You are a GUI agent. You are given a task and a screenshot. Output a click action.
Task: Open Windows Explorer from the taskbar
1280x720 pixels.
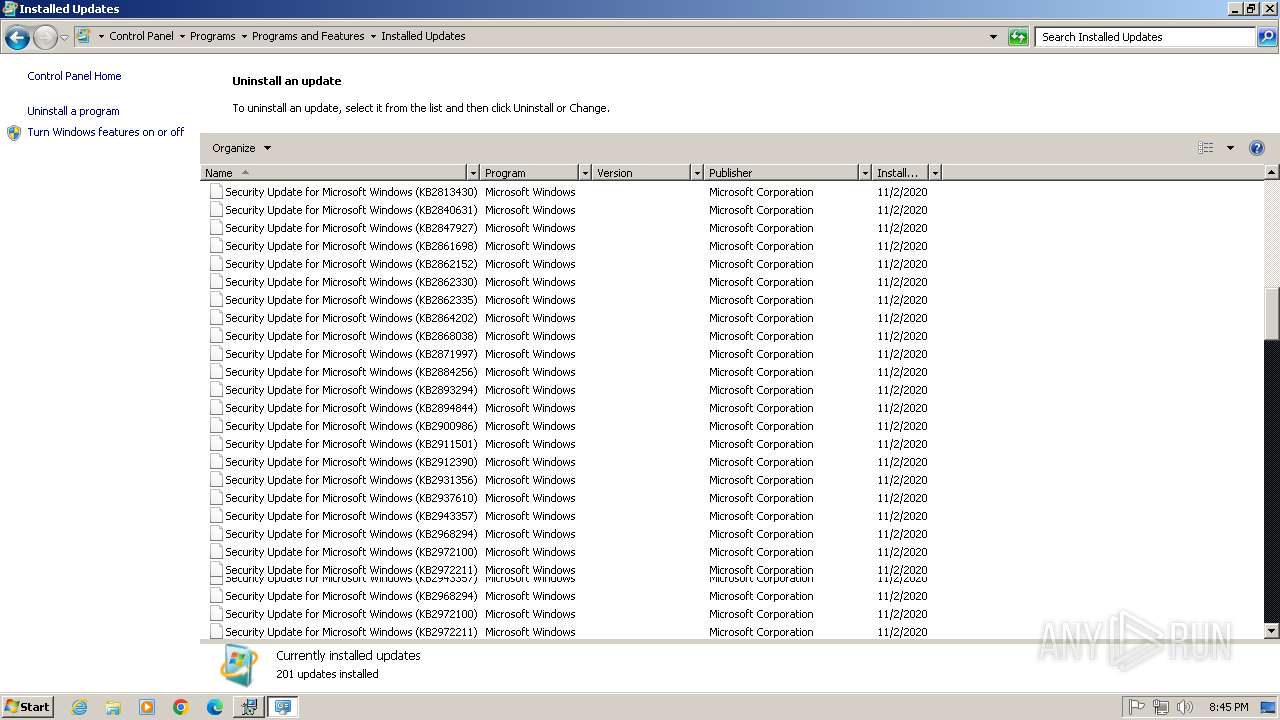tap(113, 707)
